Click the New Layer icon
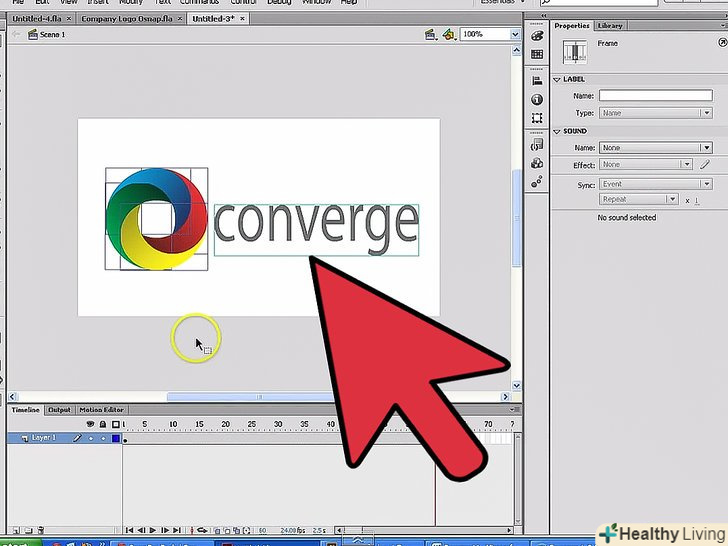728x546 pixels. point(16,530)
